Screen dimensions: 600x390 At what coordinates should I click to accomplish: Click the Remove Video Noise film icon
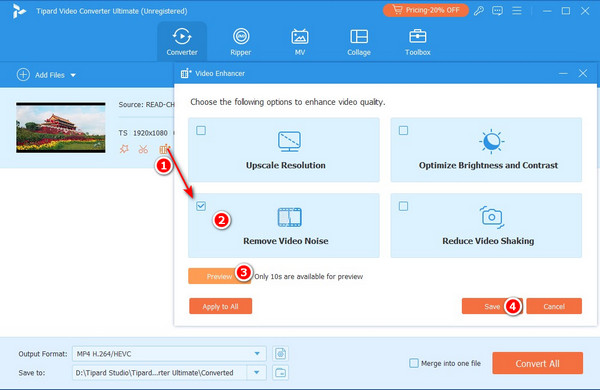point(289,217)
